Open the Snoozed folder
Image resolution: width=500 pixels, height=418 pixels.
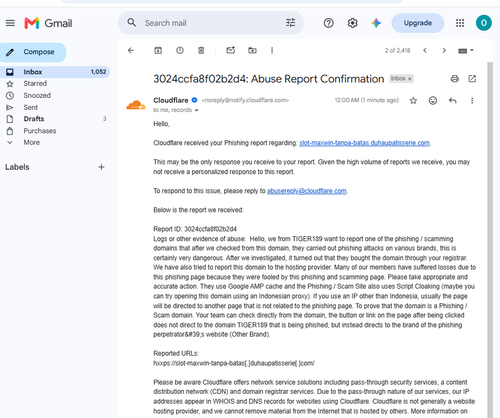[x=37, y=95]
